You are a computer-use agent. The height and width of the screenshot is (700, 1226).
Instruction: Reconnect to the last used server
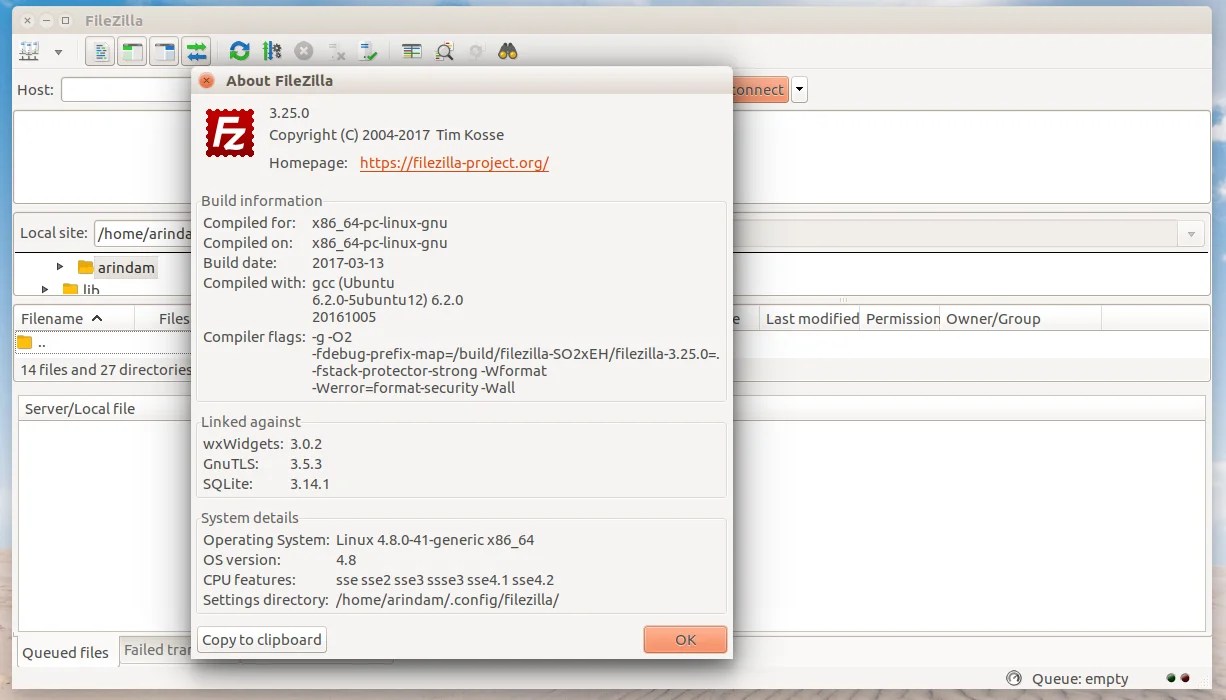pos(369,51)
